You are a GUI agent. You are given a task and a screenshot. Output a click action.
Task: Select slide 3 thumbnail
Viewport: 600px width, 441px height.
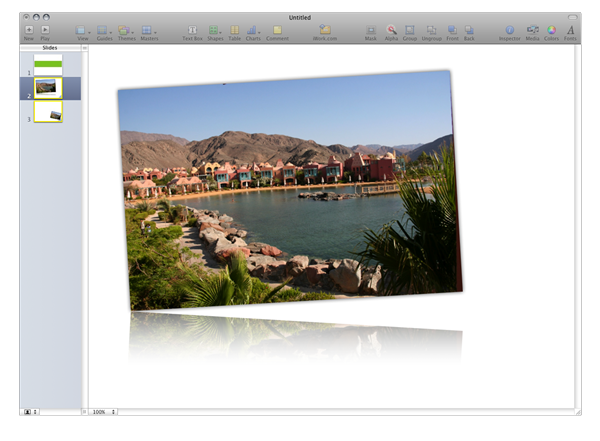[x=48, y=112]
